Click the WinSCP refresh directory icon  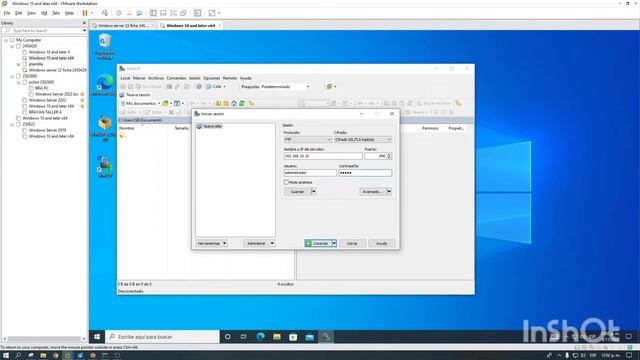(x=242, y=103)
